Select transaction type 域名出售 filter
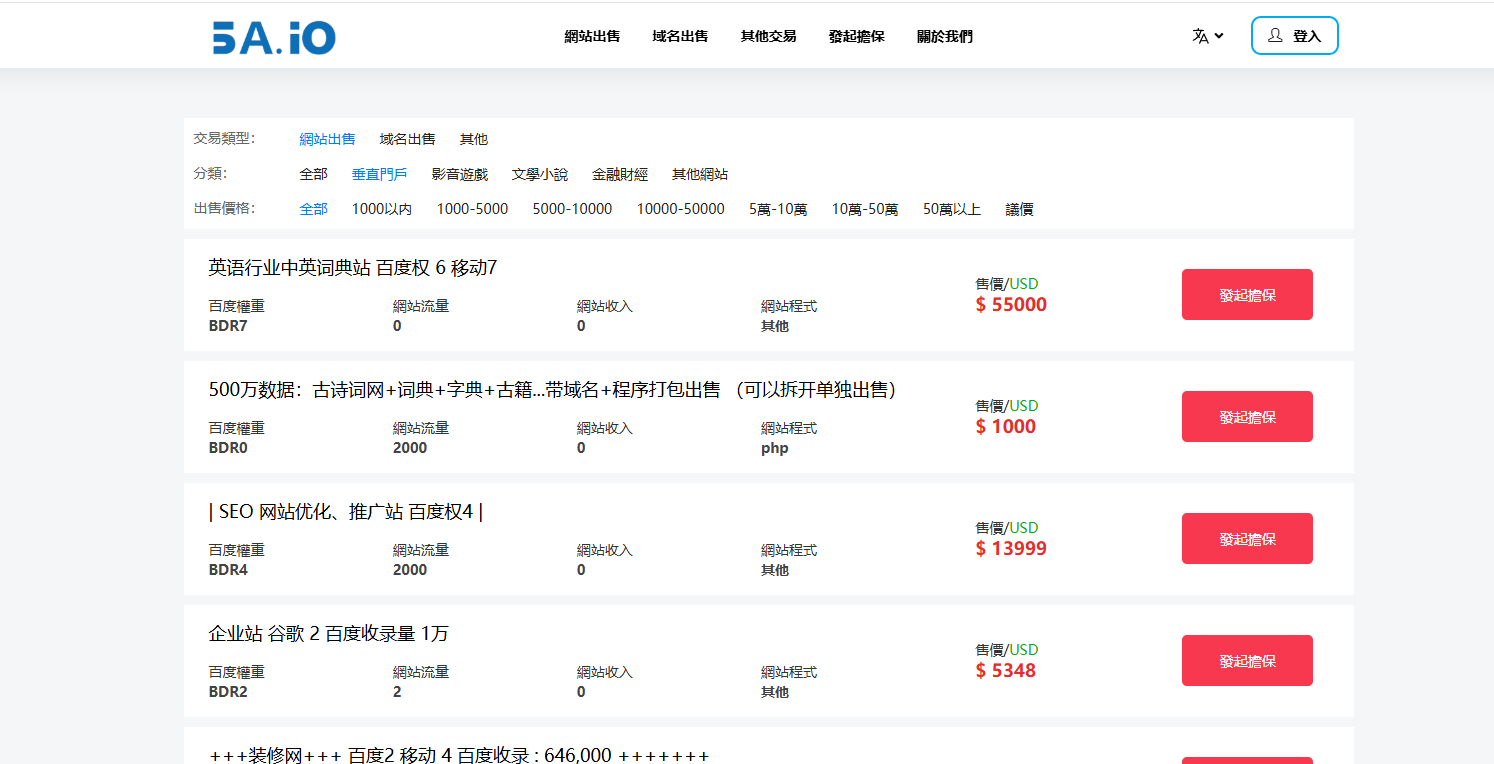The width and height of the screenshot is (1494, 764). [x=407, y=139]
